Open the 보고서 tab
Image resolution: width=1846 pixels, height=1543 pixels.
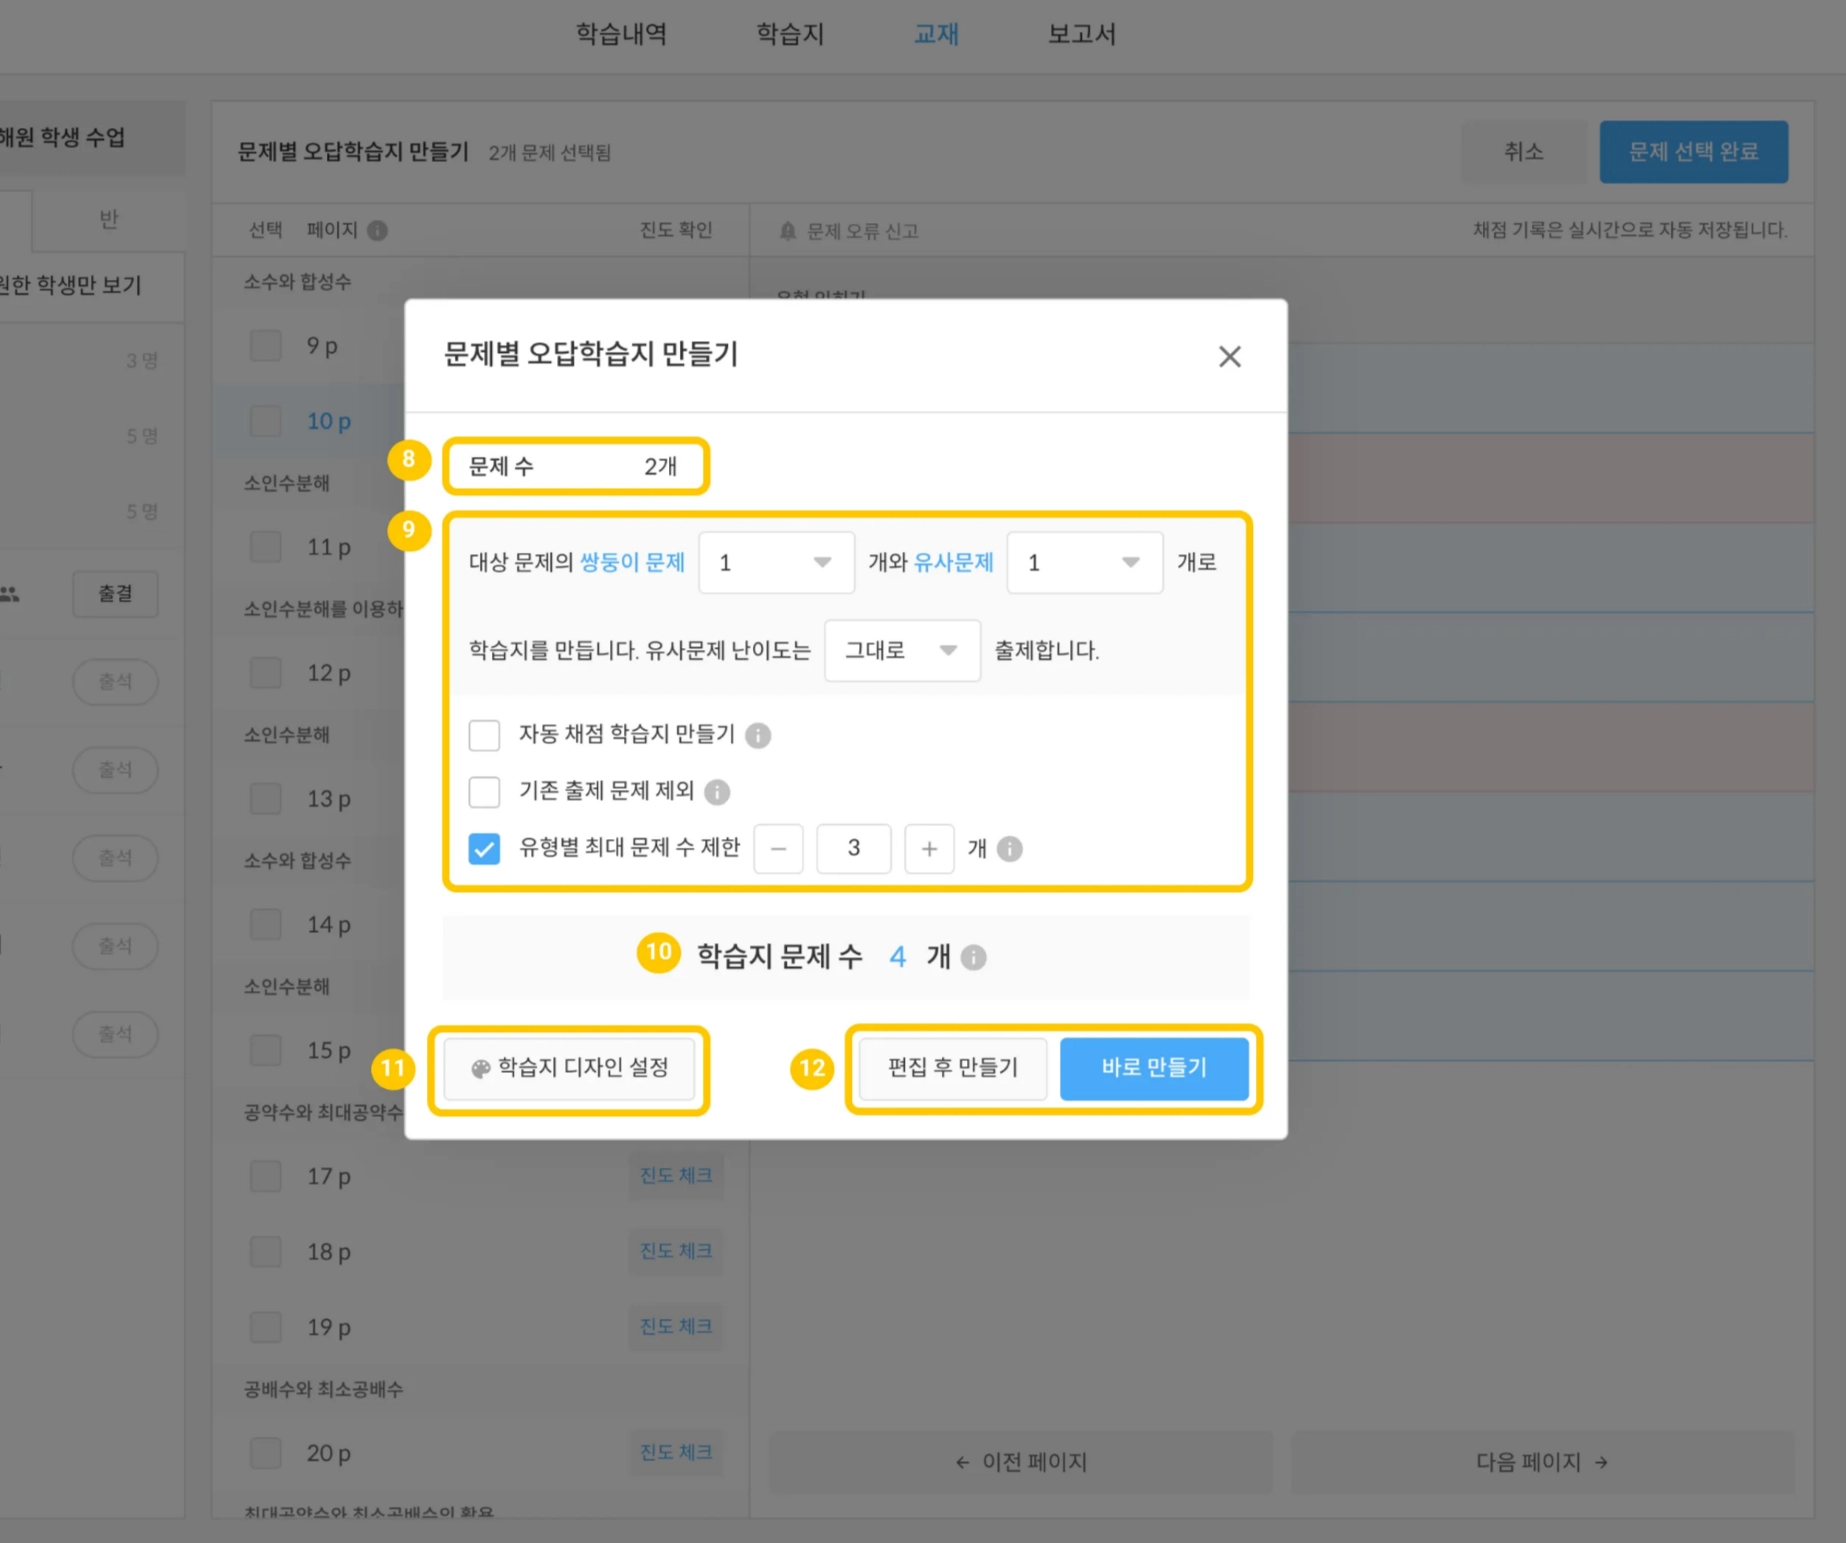pos(1081,34)
